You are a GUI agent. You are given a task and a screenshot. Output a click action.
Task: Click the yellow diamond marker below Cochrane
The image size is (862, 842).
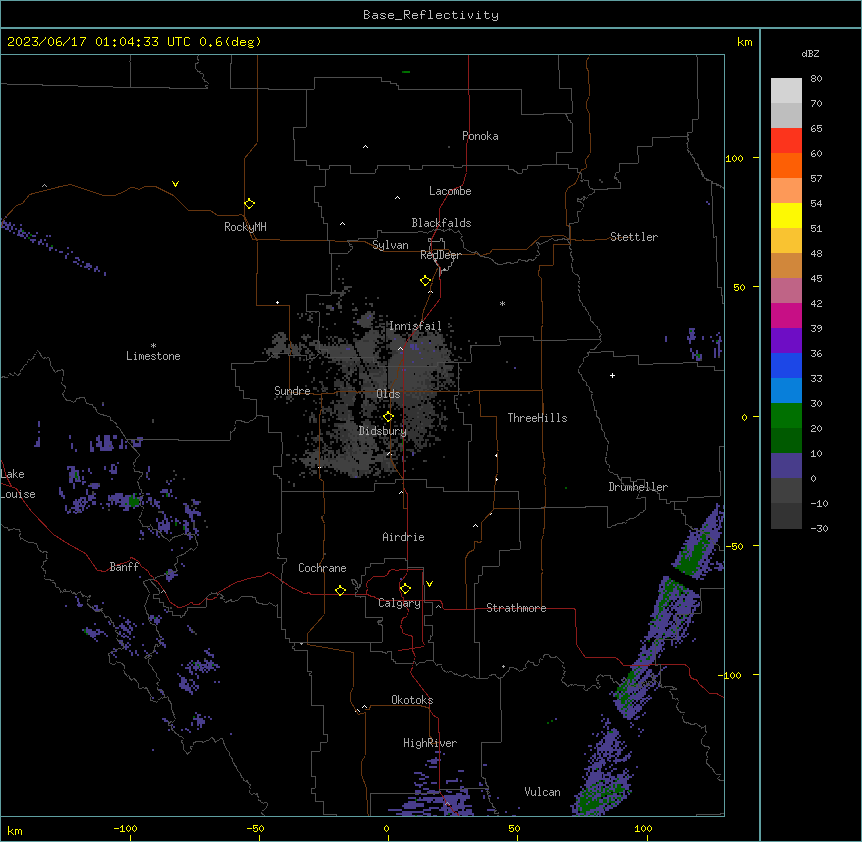click(x=340, y=590)
